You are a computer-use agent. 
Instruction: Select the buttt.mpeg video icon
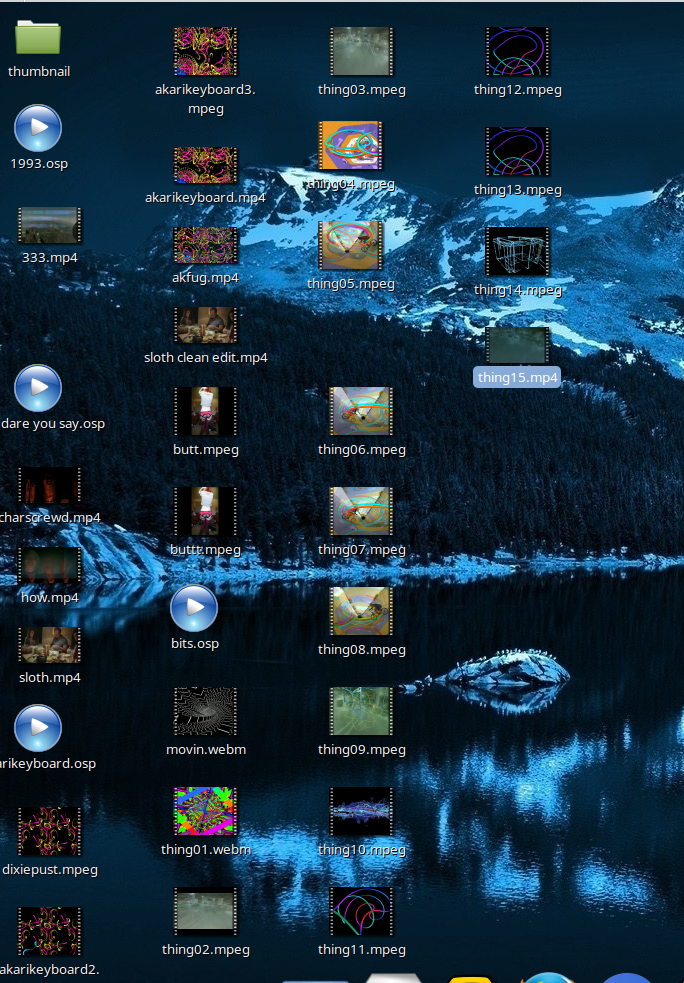[206, 512]
